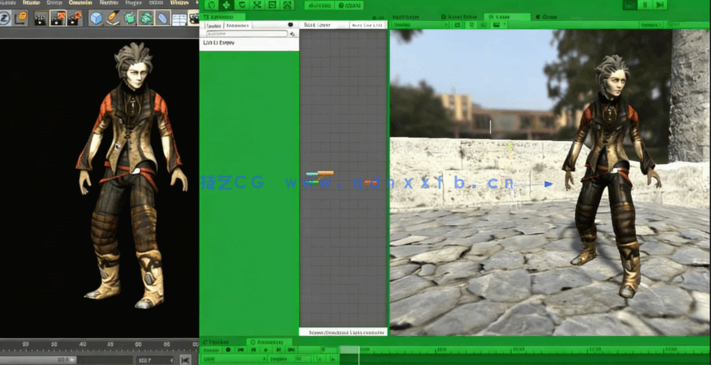Go to next keyframe in Animation window

[x=278, y=350]
